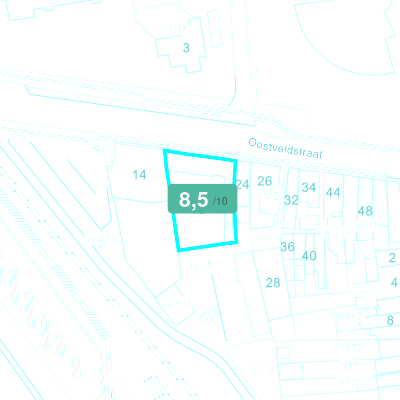Select the parcel labeled 808Y2

pos(348,315)
